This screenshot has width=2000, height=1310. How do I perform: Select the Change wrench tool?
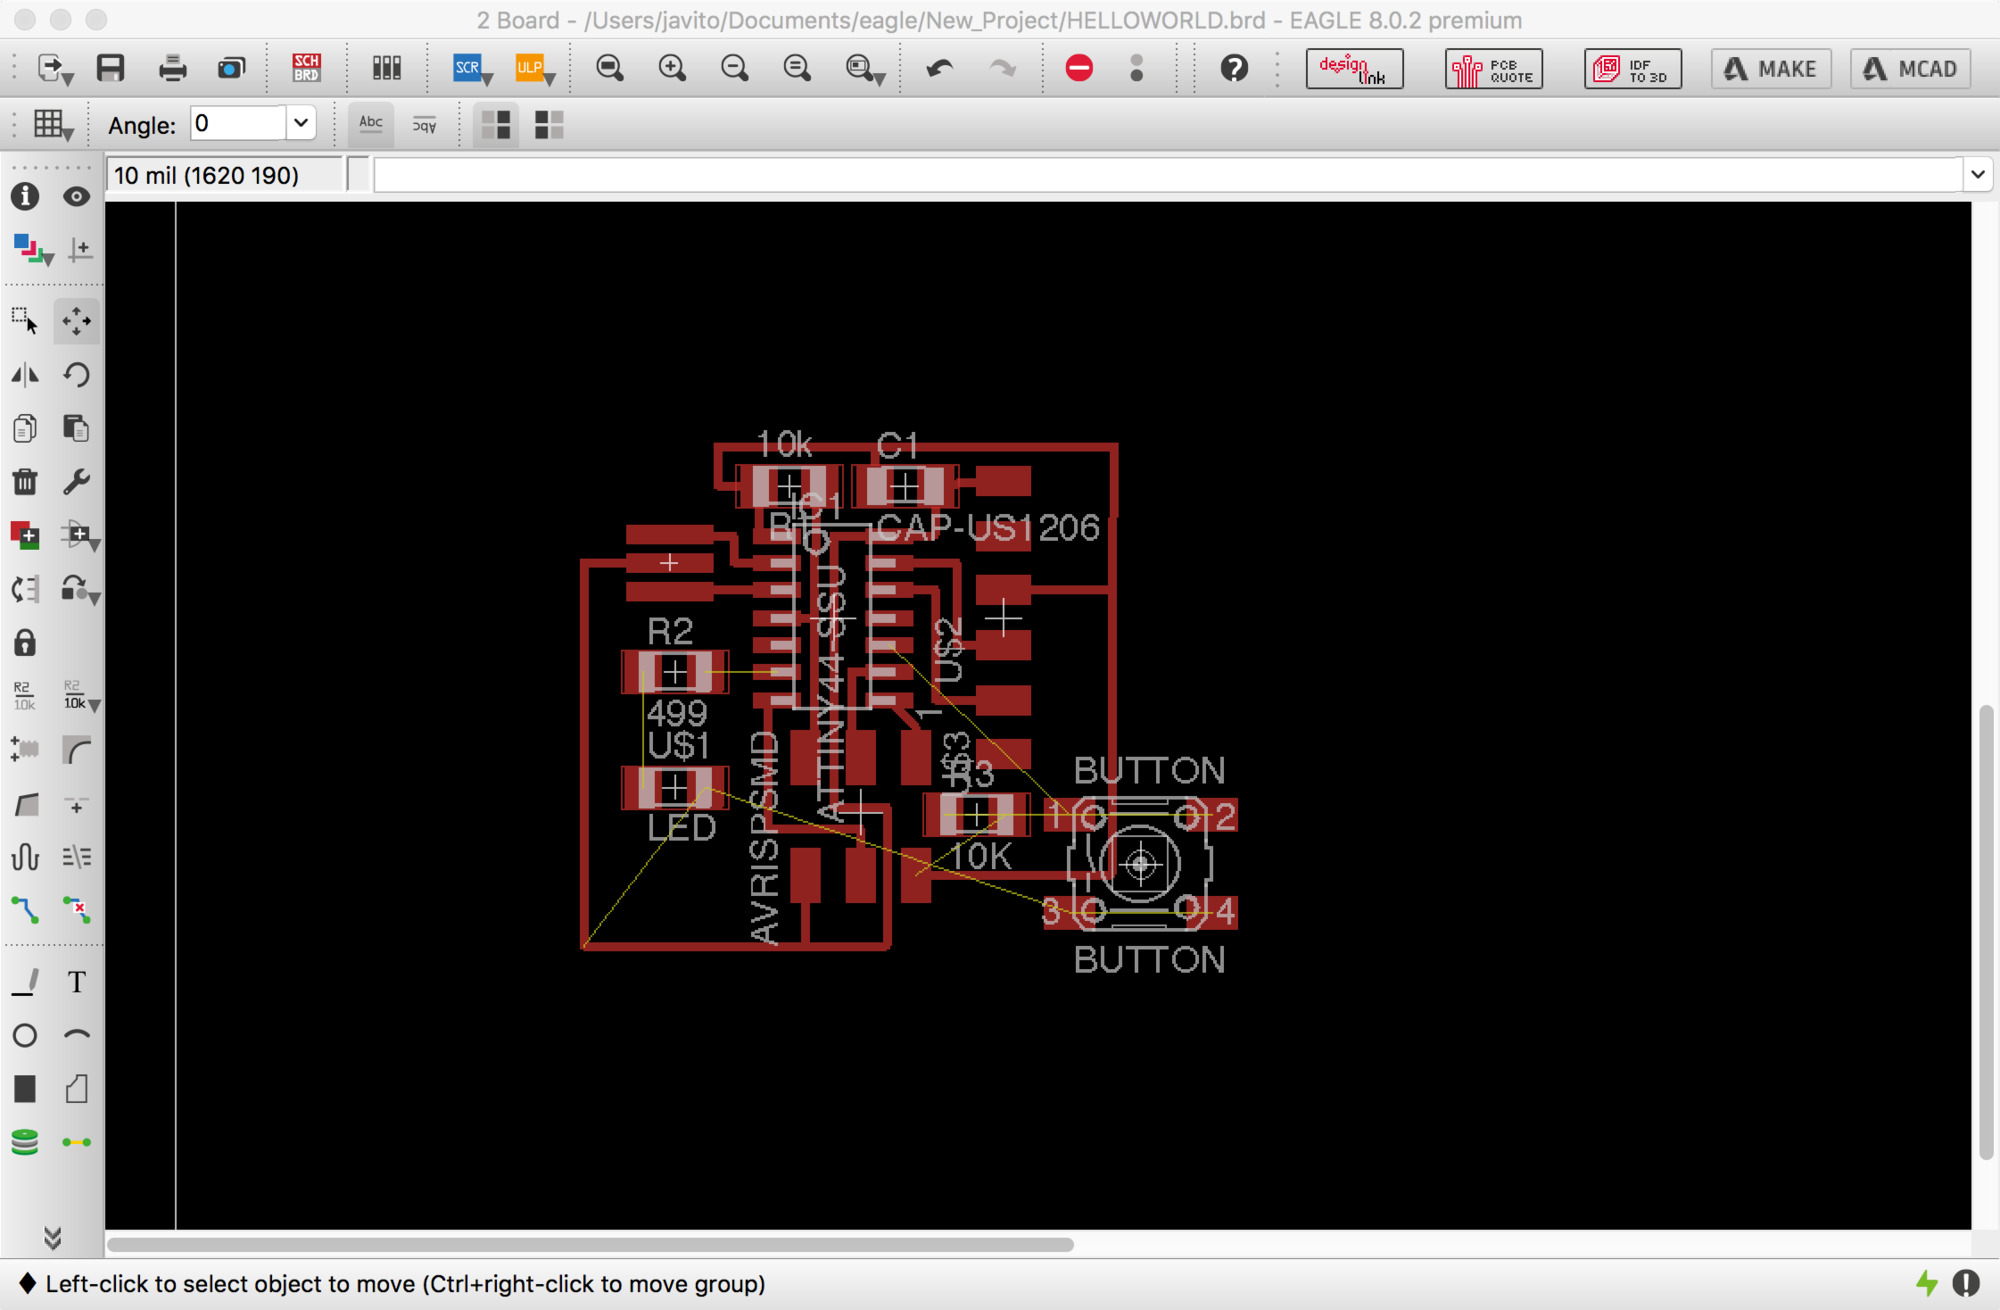77,482
